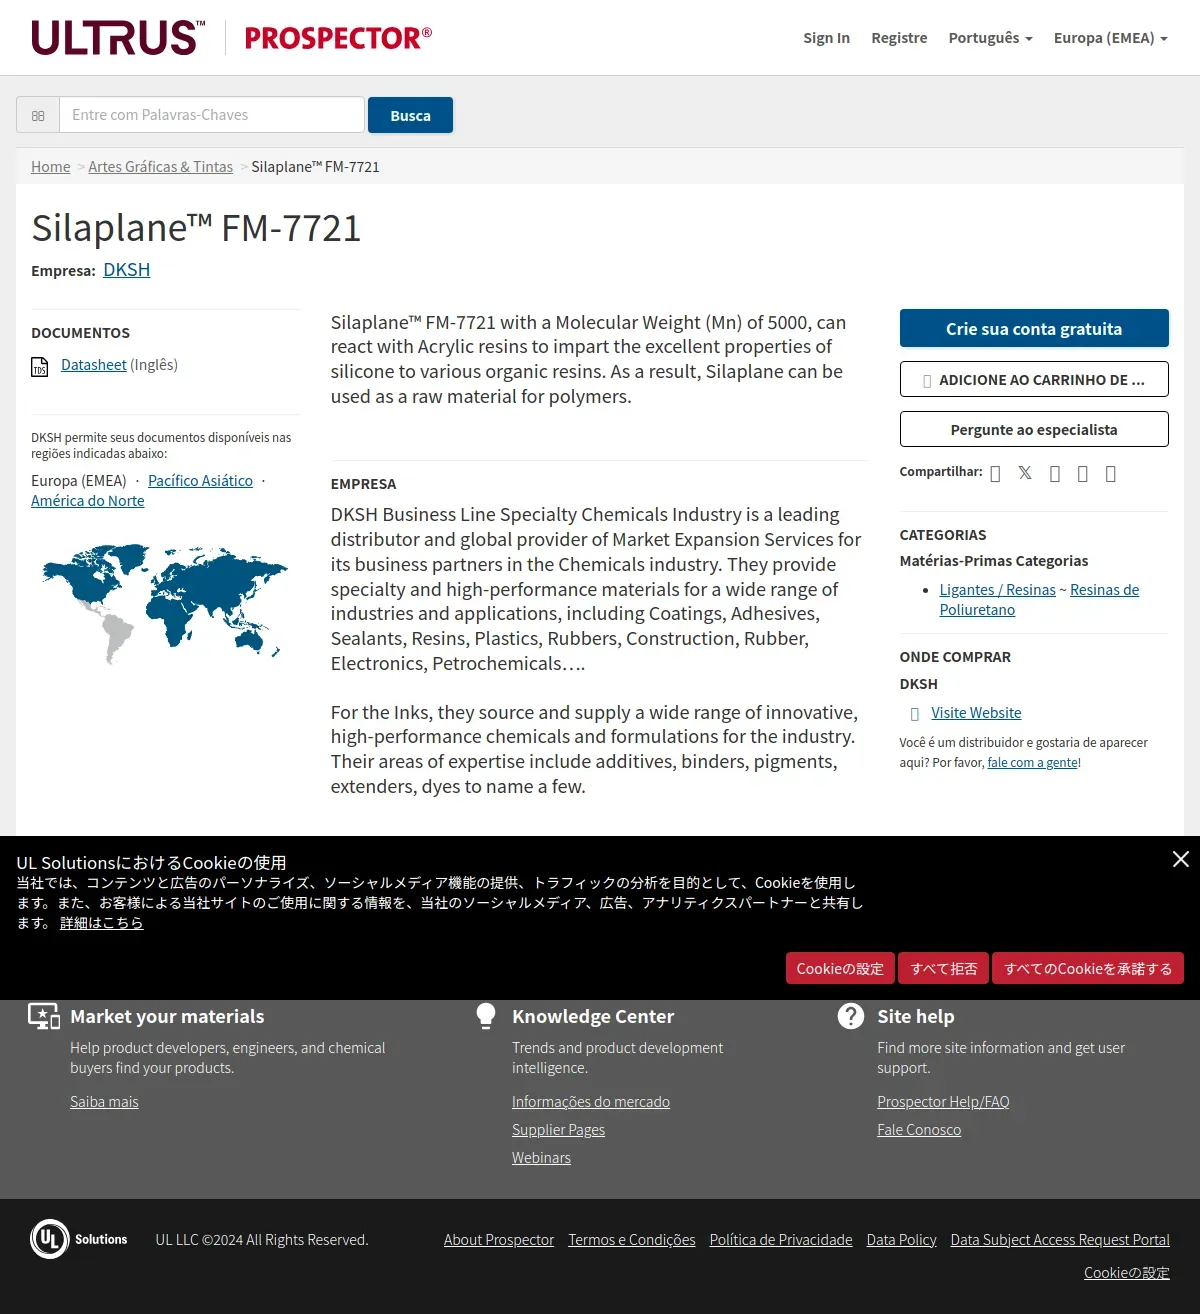Viewport: 1200px width, 1314px height.
Task: Open Fale Conosco link
Action: tap(919, 1130)
